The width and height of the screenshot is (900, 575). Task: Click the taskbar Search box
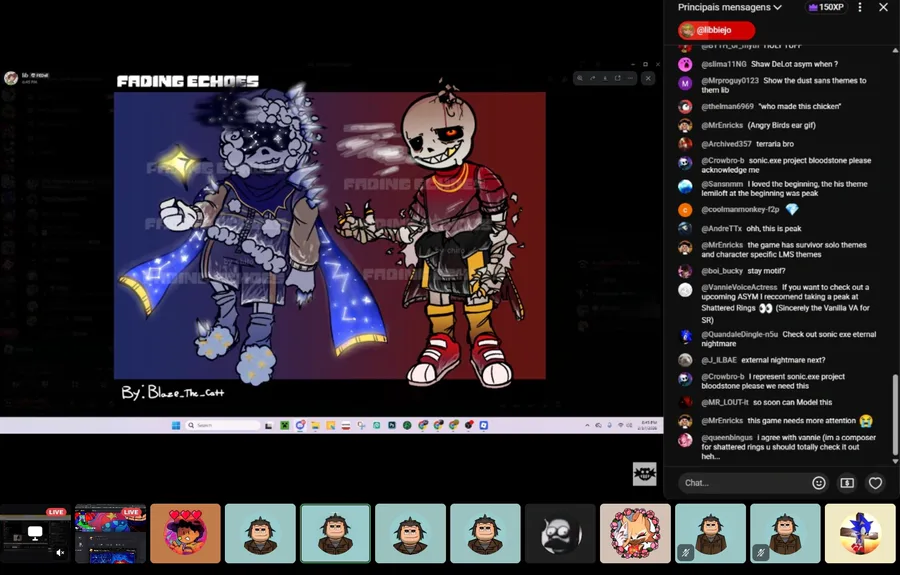223,425
